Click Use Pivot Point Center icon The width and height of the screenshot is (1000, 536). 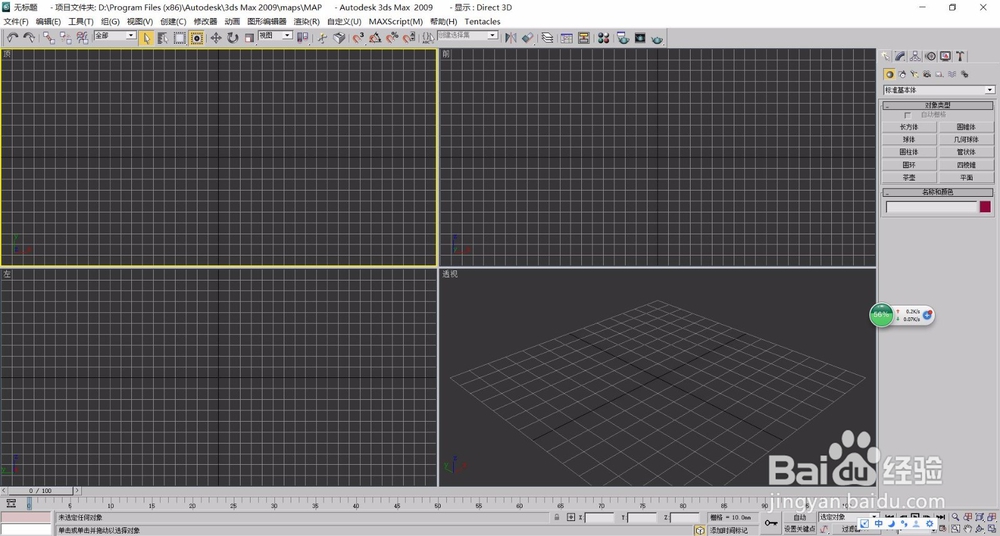coord(302,38)
